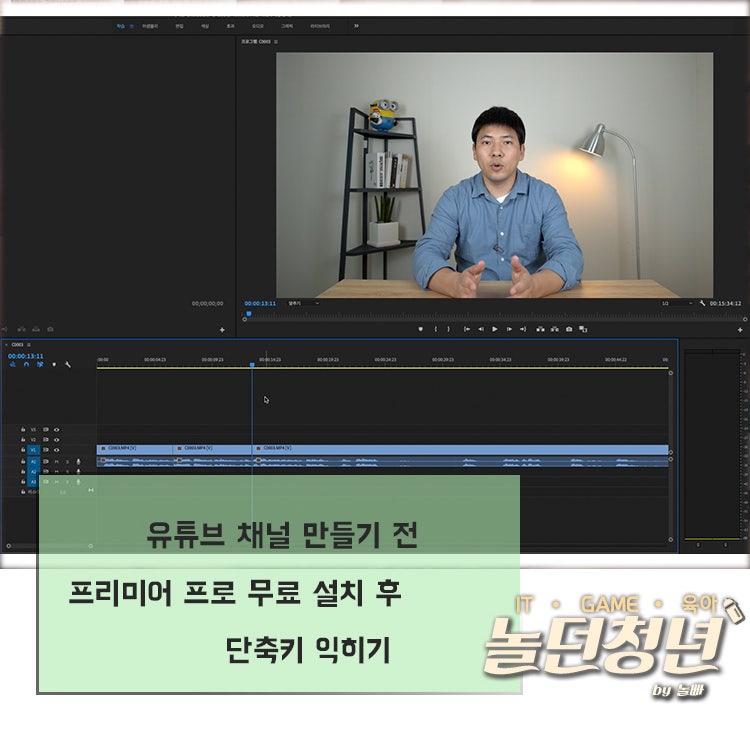This screenshot has width=750, height=740.
Task: Switch to the 그래픽 workspace tab
Action: coord(287,26)
